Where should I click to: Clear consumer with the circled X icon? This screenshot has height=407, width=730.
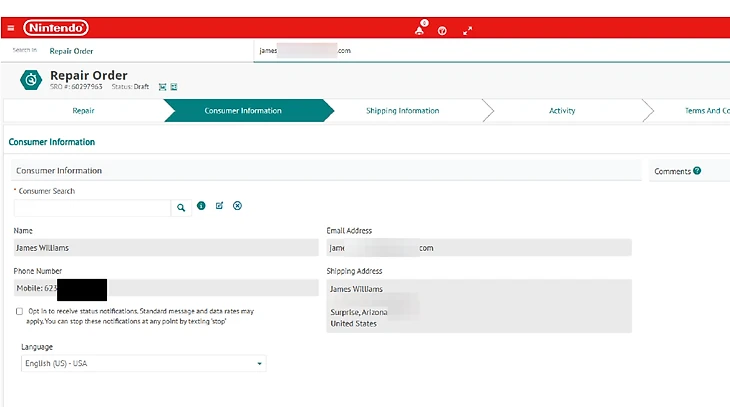pyautogui.click(x=237, y=206)
